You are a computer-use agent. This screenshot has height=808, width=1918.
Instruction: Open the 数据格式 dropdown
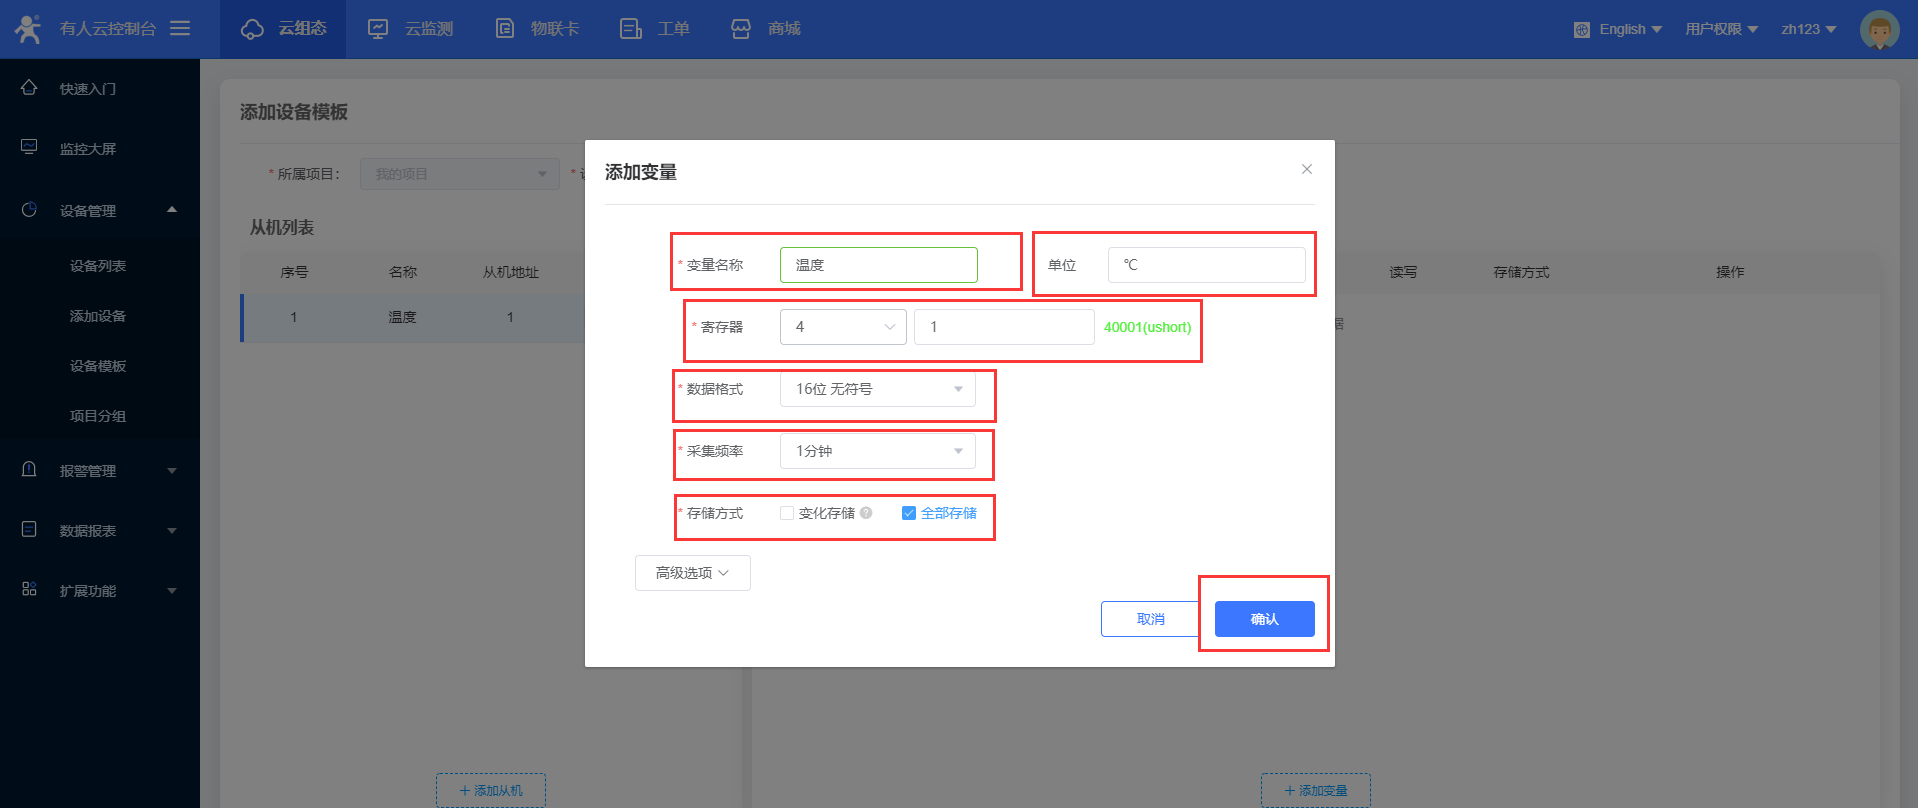[x=877, y=389]
